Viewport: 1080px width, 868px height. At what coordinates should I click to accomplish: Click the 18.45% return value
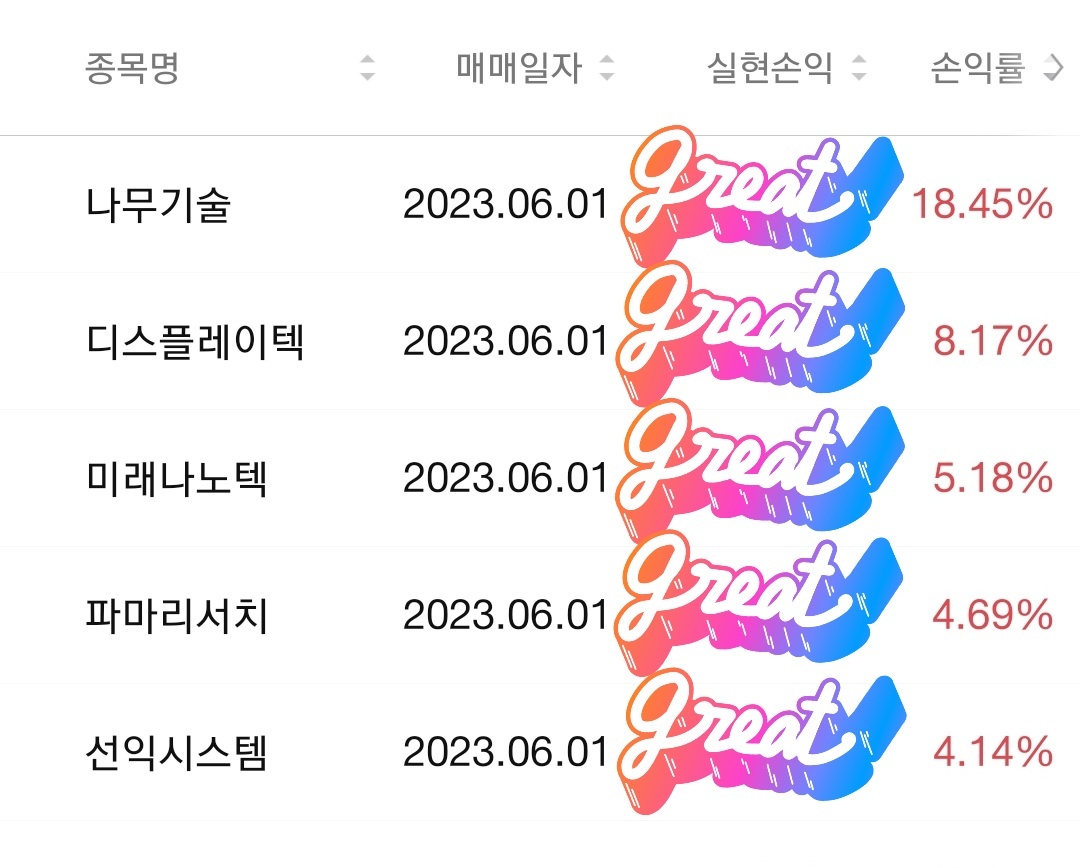(x=982, y=204)
